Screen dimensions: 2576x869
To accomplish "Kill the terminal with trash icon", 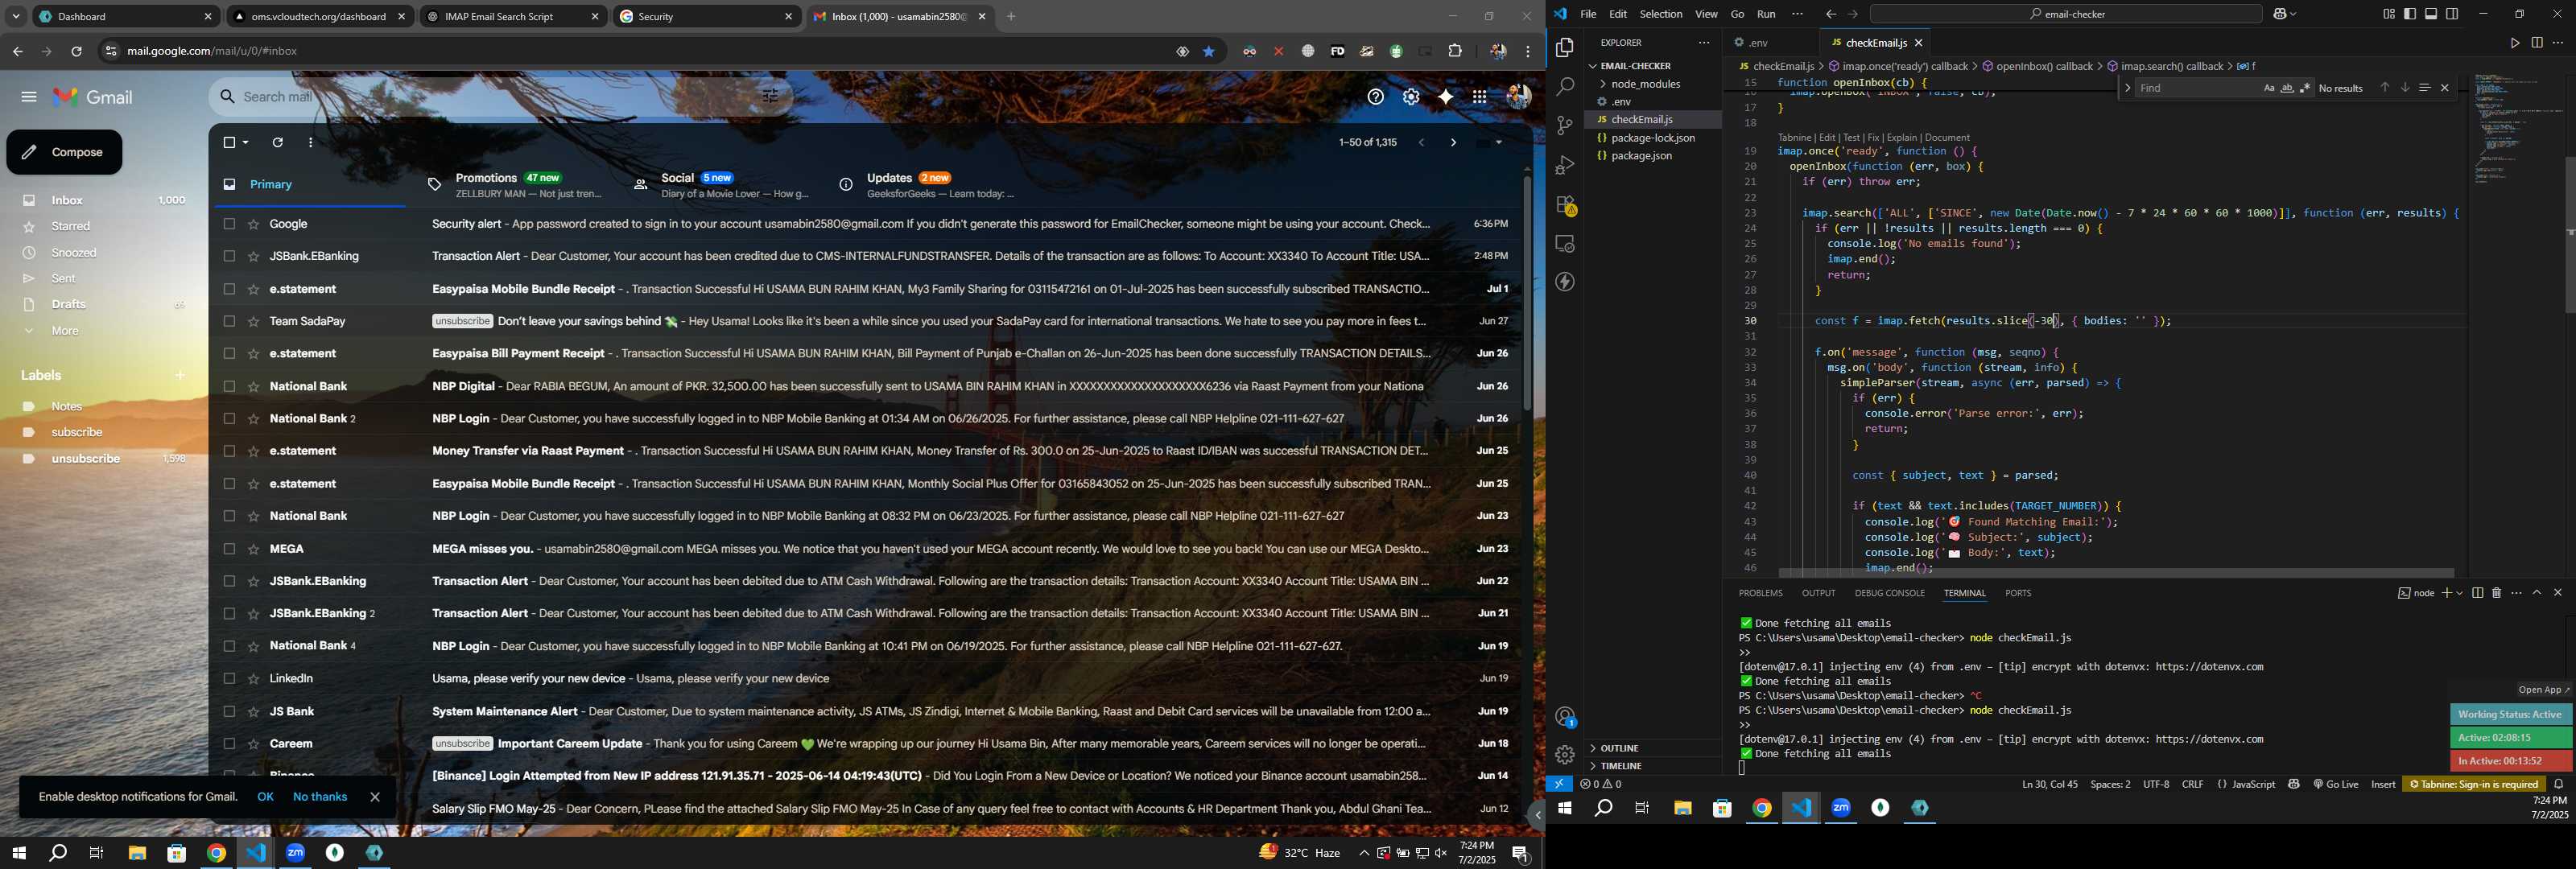I will tap(2497, 593).
